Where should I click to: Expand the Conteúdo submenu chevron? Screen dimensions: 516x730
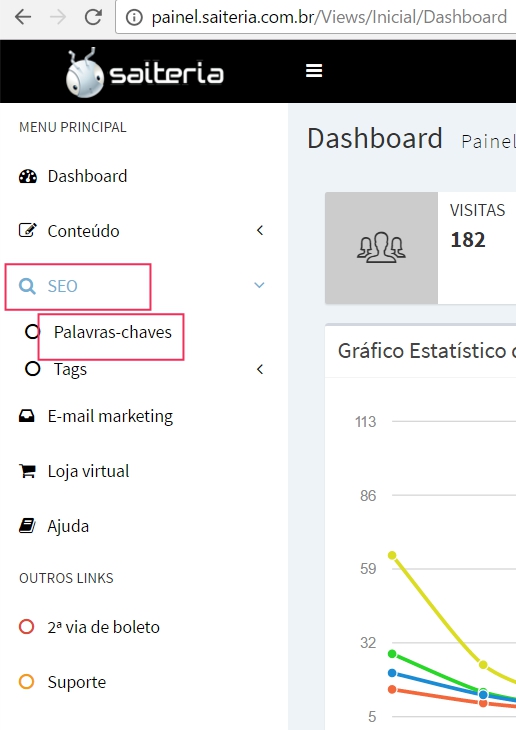260,230
